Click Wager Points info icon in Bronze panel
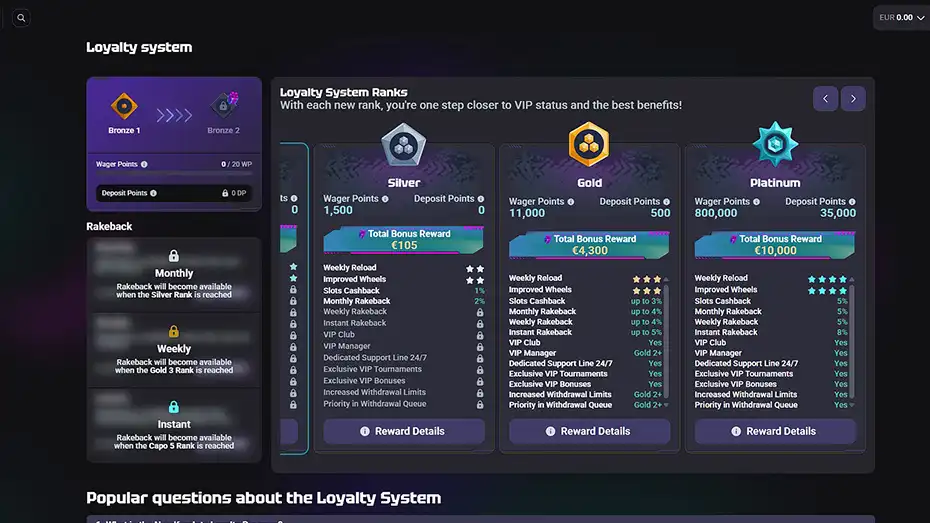This screenshot has height=523, width=930. coord(144,164)
